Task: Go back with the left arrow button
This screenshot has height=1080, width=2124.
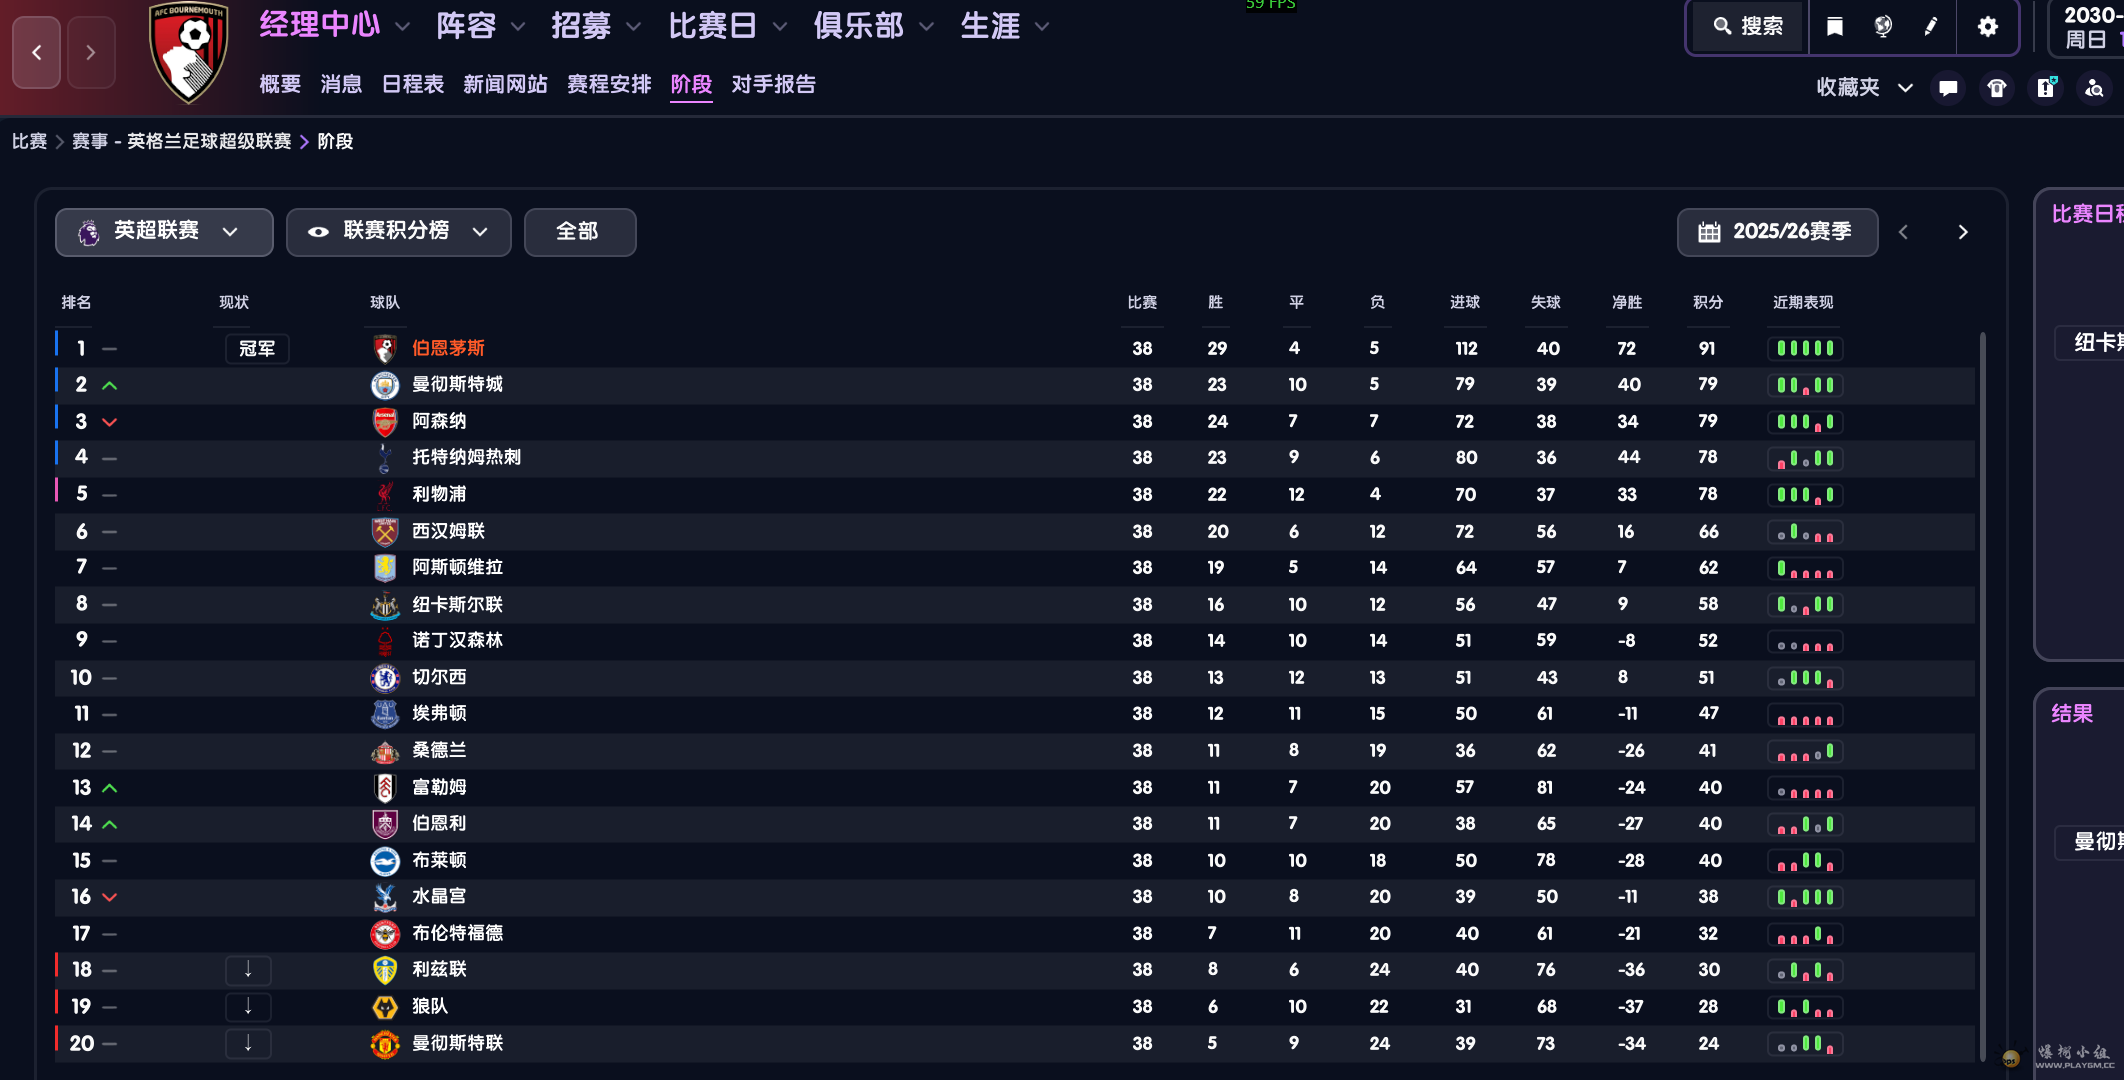Action: (37, 52)
